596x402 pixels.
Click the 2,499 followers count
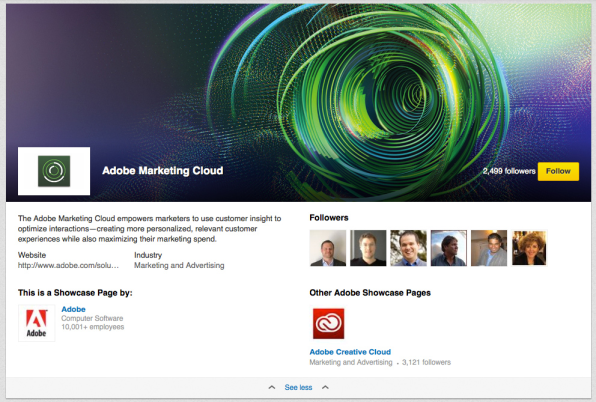509,171
